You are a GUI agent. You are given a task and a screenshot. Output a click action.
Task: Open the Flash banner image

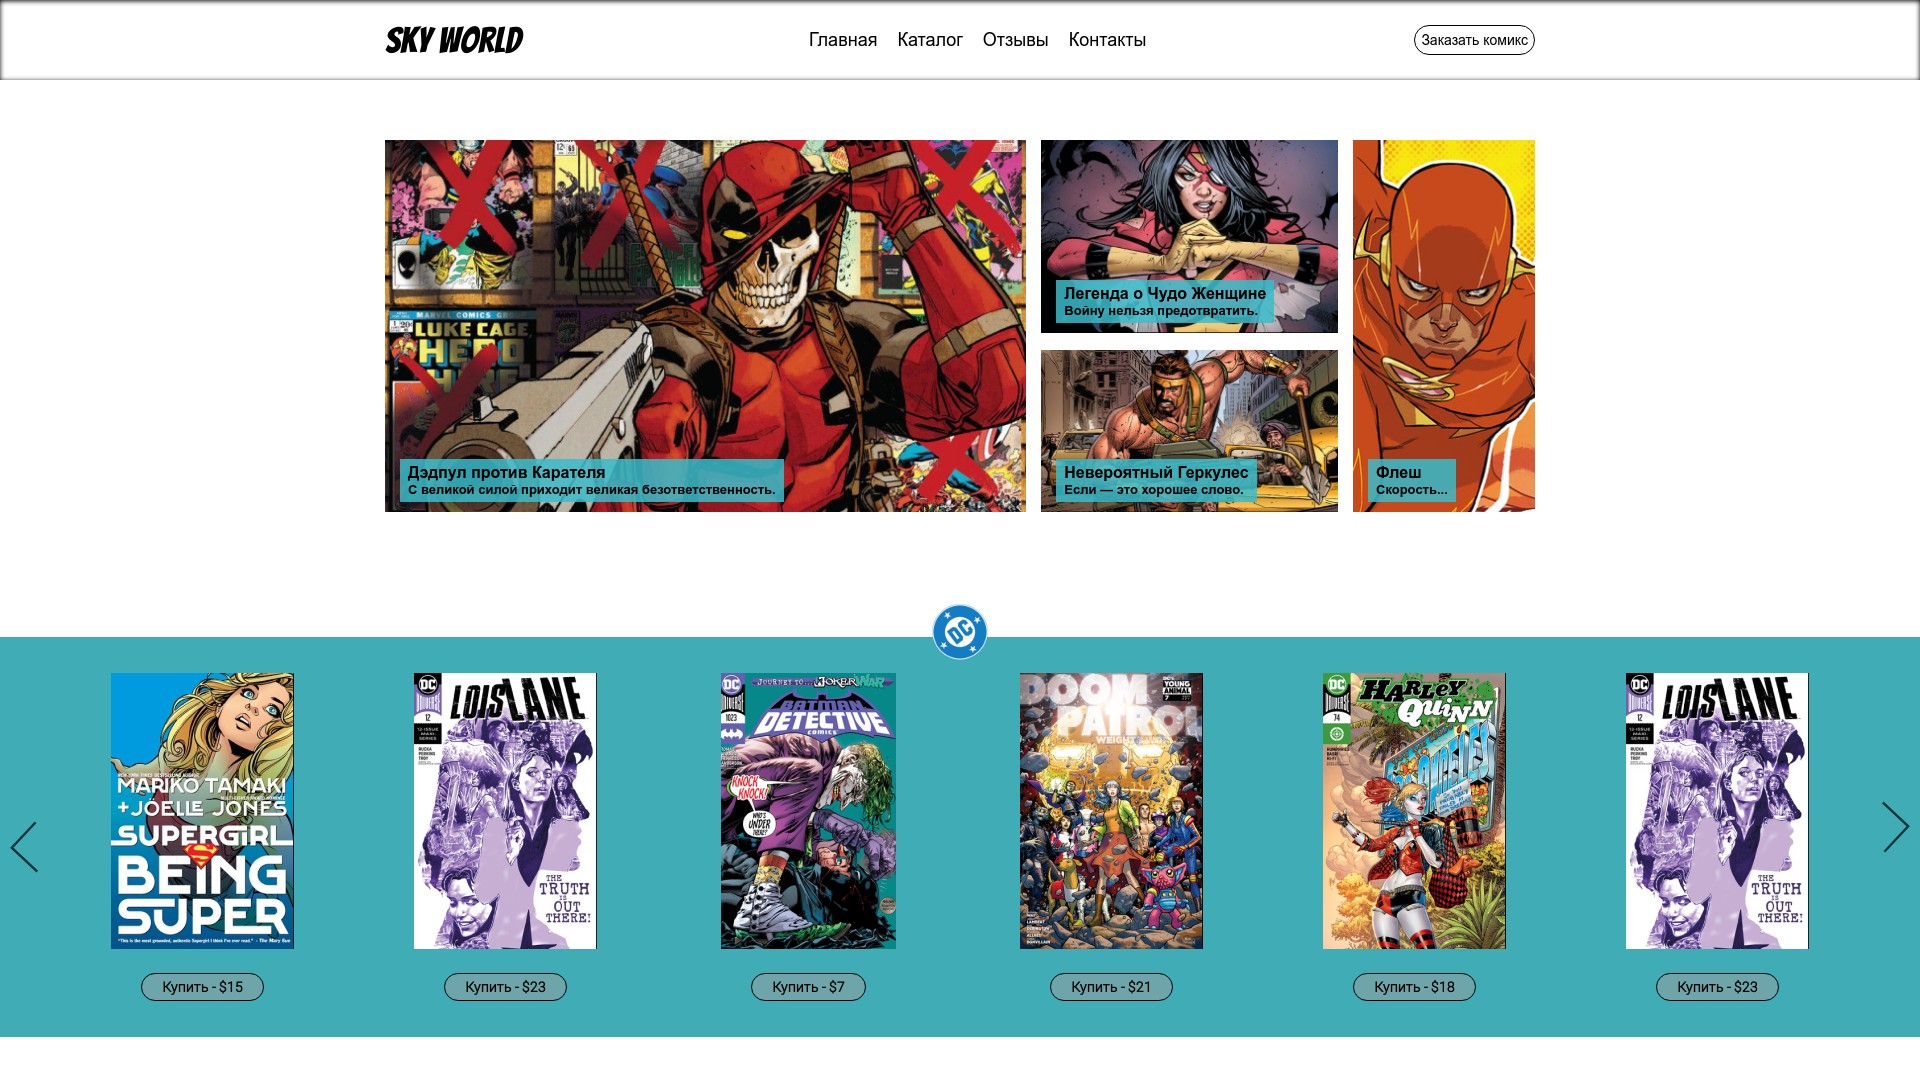click(x=1444, y=326)
